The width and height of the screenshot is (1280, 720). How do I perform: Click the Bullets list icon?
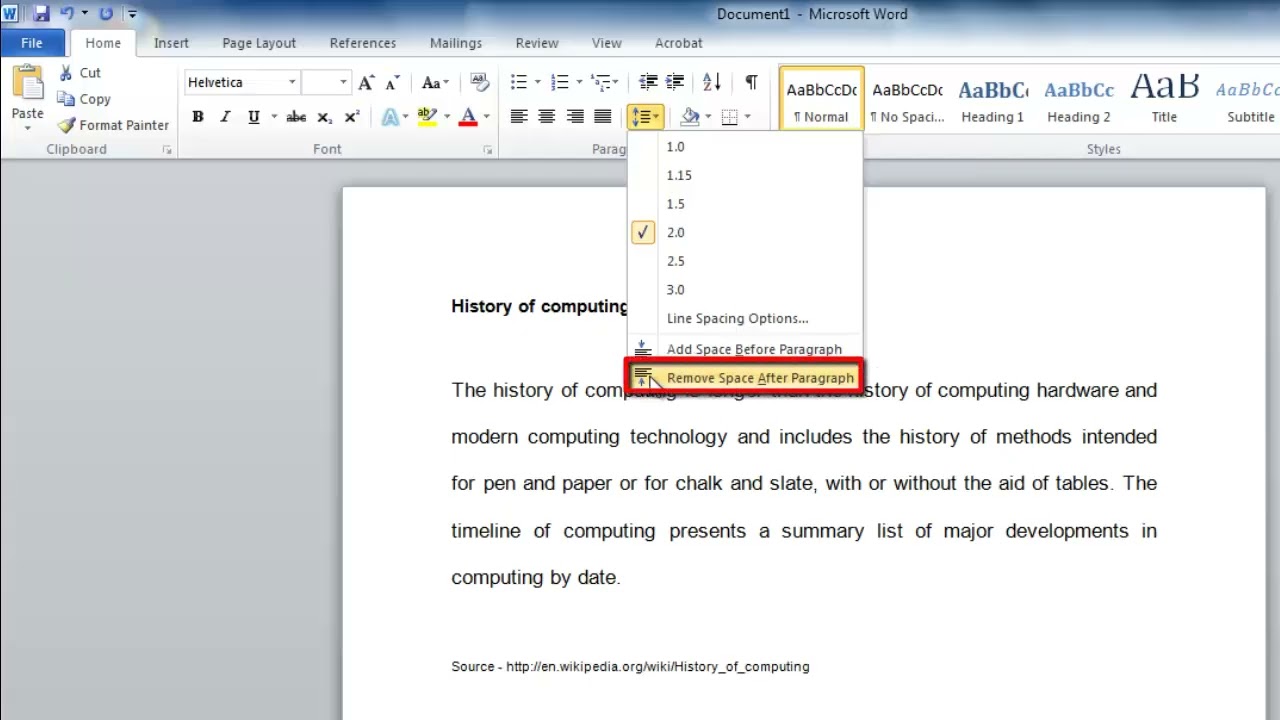(518, 82)
